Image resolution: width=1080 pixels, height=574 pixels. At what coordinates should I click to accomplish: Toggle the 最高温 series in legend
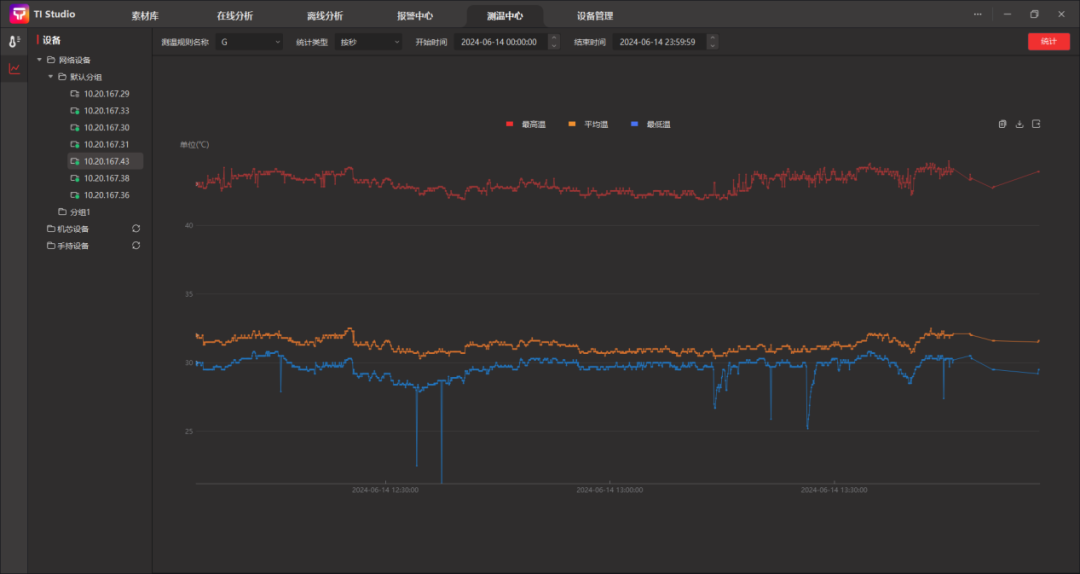527,124
